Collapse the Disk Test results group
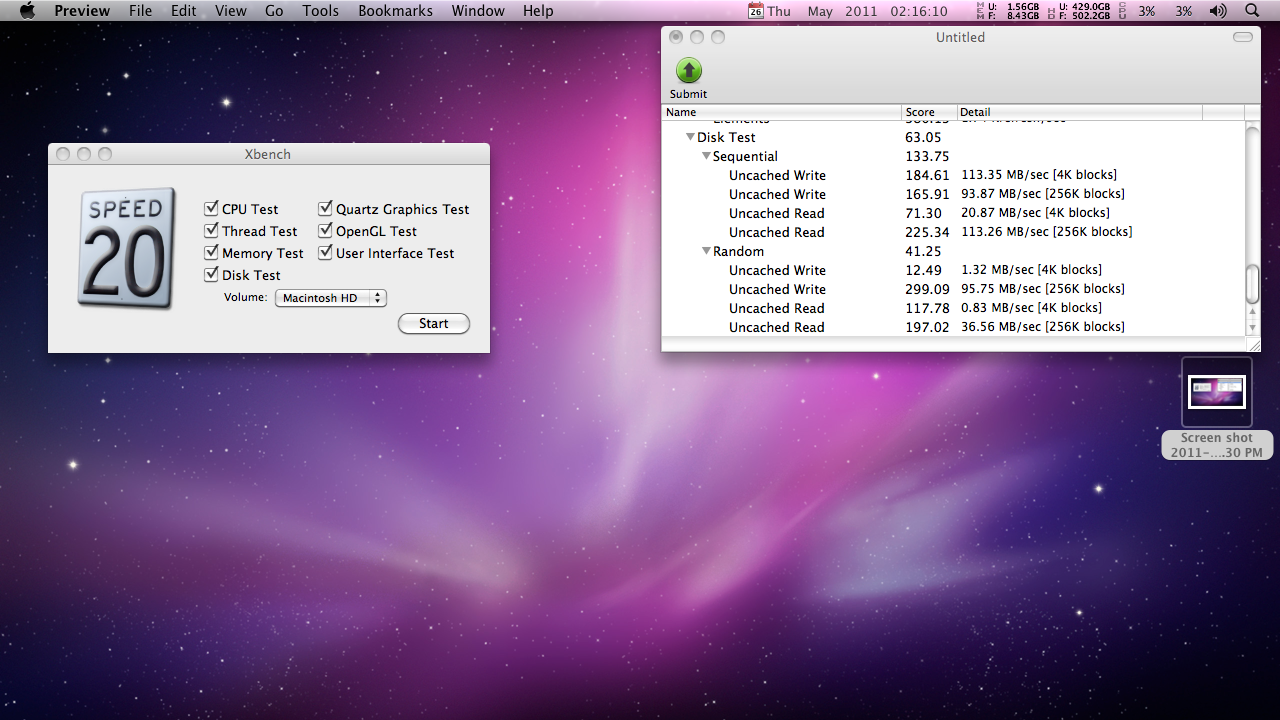 (690, 137)
